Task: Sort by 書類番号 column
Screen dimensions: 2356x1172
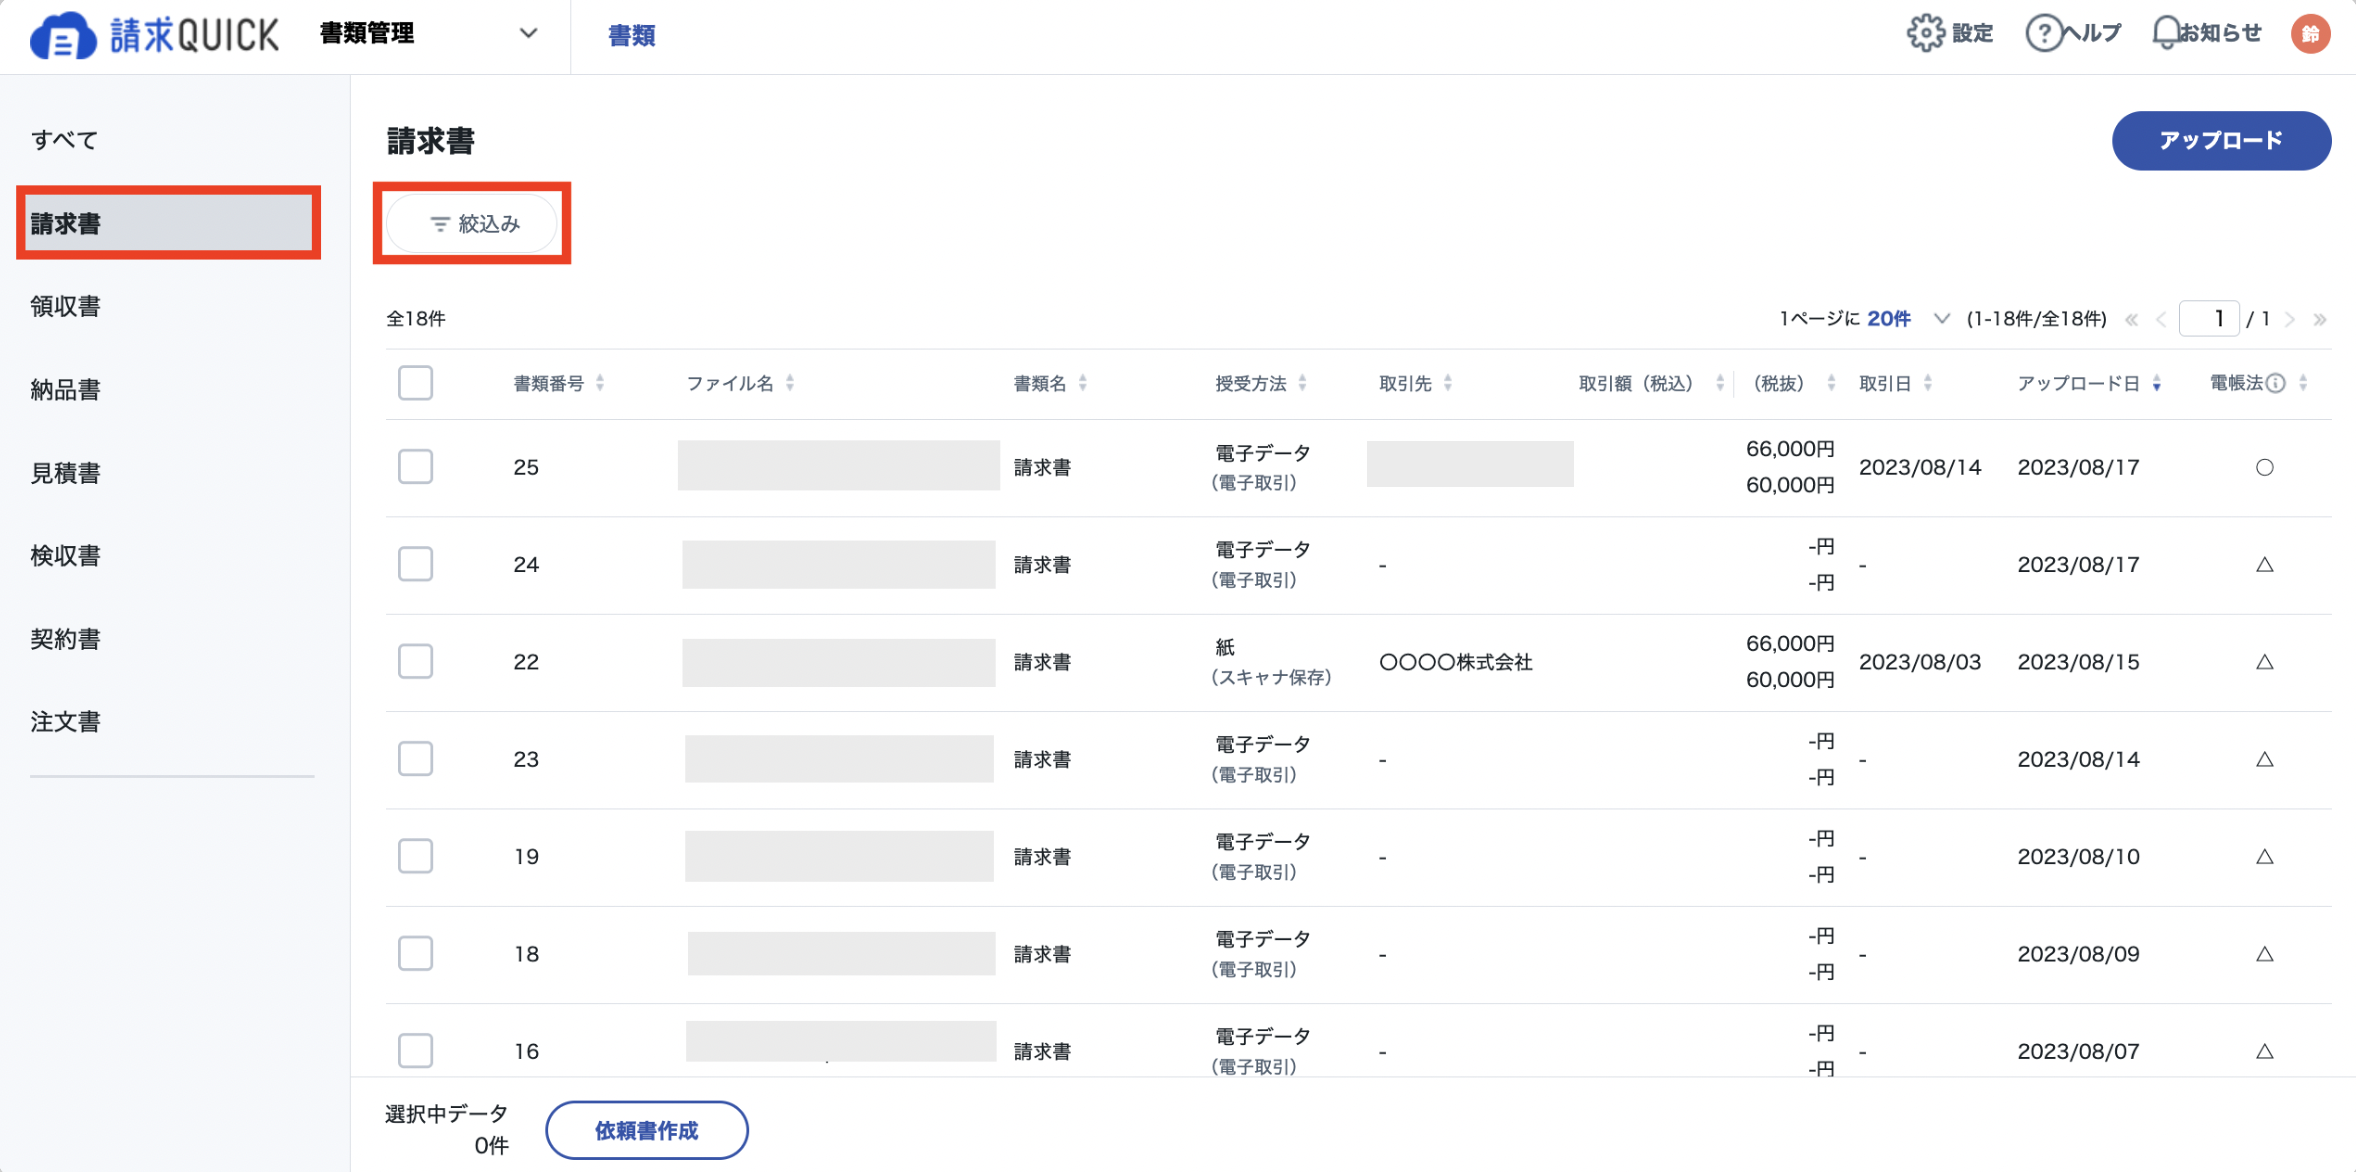Action: point(600,383)
